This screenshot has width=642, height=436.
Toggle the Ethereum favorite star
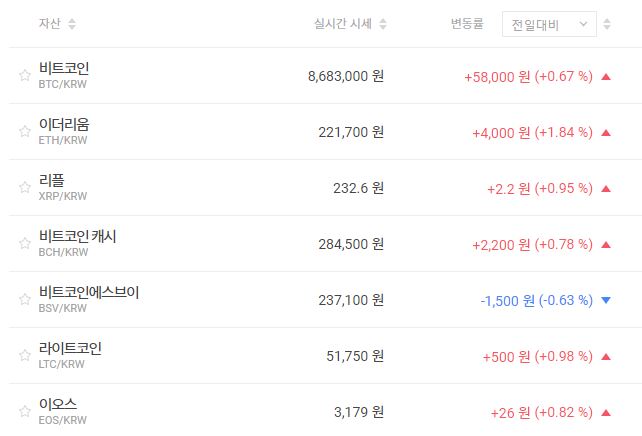click(x=25, y=132)
